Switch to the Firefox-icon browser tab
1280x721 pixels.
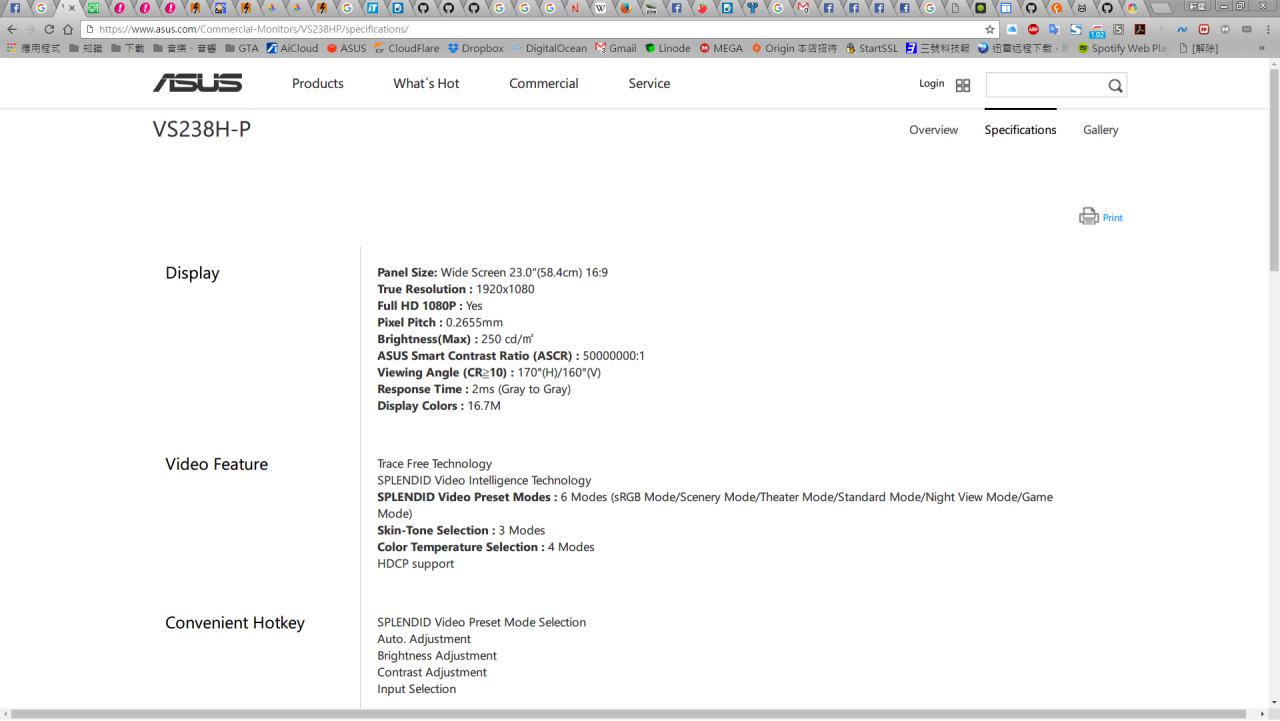626,8
